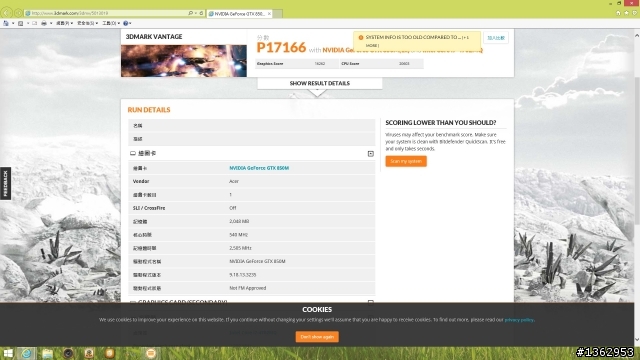Screen dimensions: 640x360
Task: Open a new blank browser tab
Action: click(x=278, y=13)
